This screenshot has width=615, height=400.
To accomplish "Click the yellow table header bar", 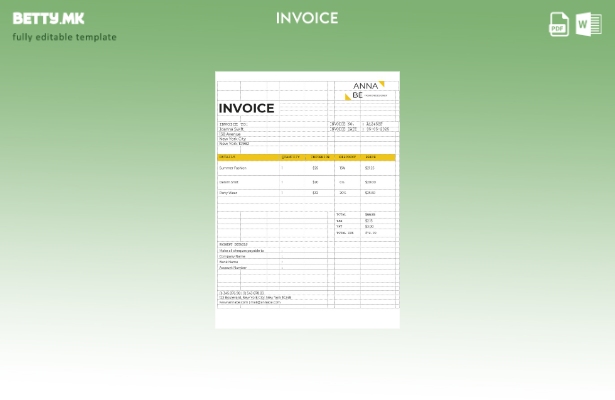I will pos(306,157).
